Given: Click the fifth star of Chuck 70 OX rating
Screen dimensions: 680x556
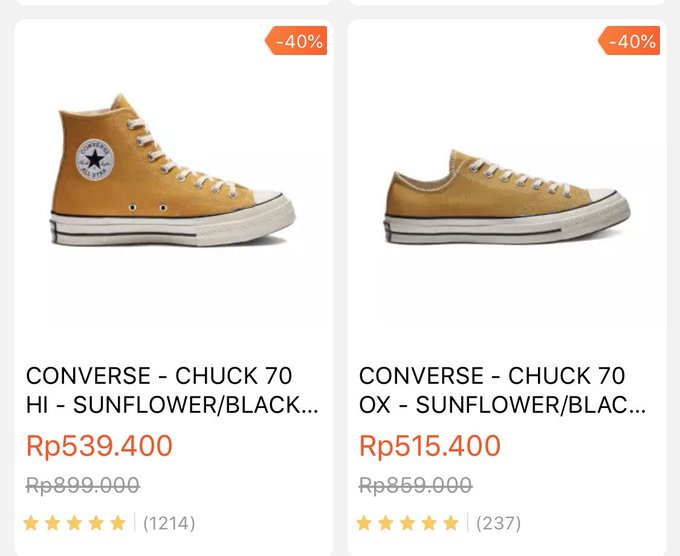Looking at the screenshot, I should click(x=451, y=523).
